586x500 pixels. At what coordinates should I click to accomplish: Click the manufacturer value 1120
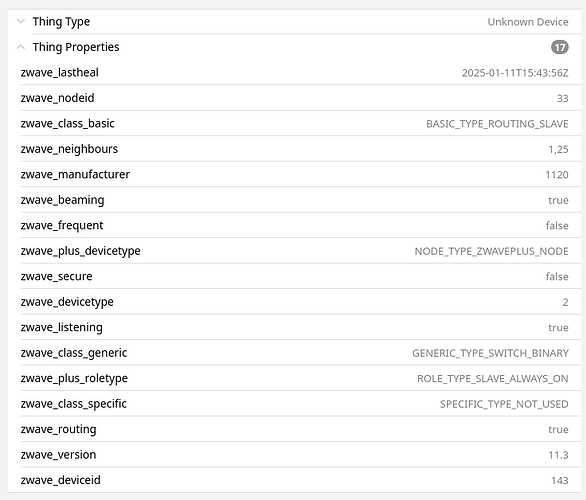click(x=556, y=175)
